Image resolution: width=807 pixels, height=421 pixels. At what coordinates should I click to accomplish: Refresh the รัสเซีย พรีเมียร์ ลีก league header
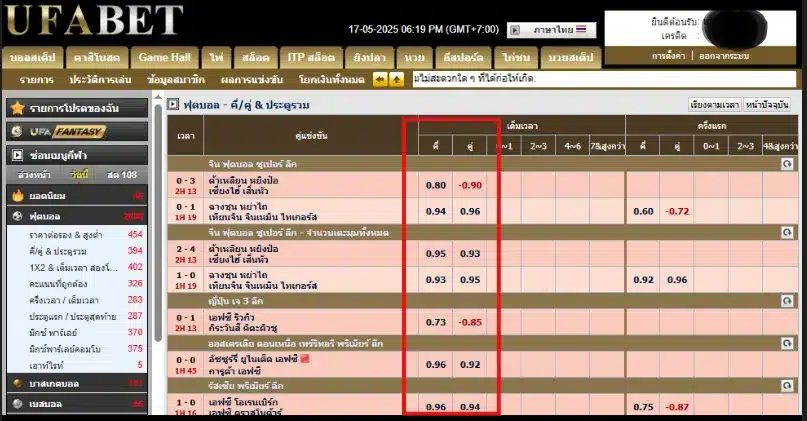point(787,385)
